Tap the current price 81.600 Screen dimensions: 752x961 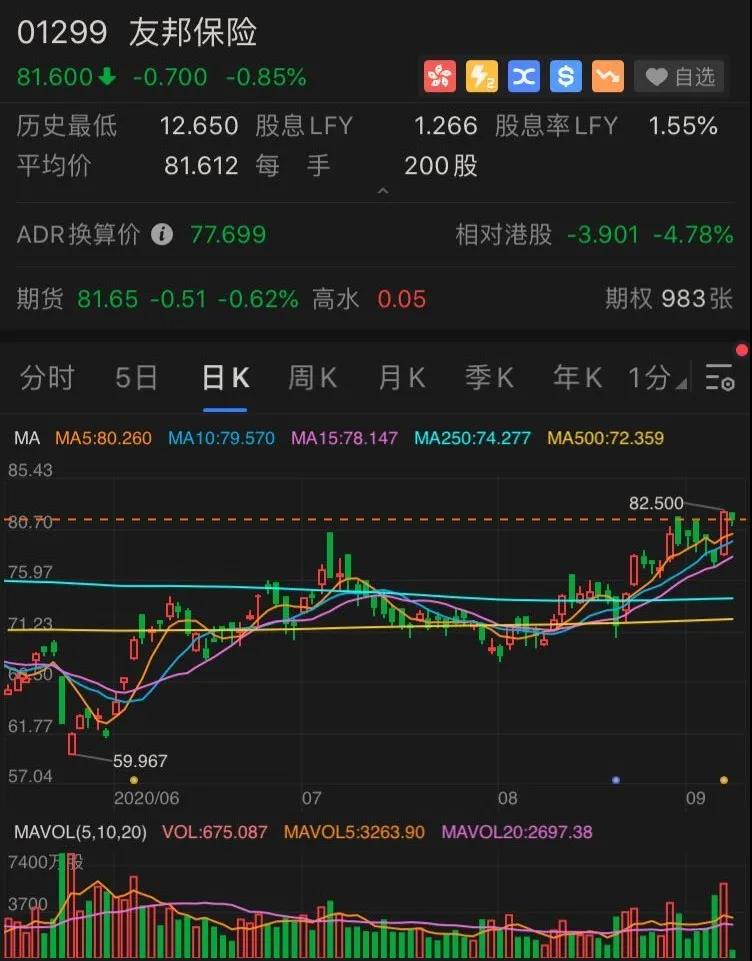point(55,77)
